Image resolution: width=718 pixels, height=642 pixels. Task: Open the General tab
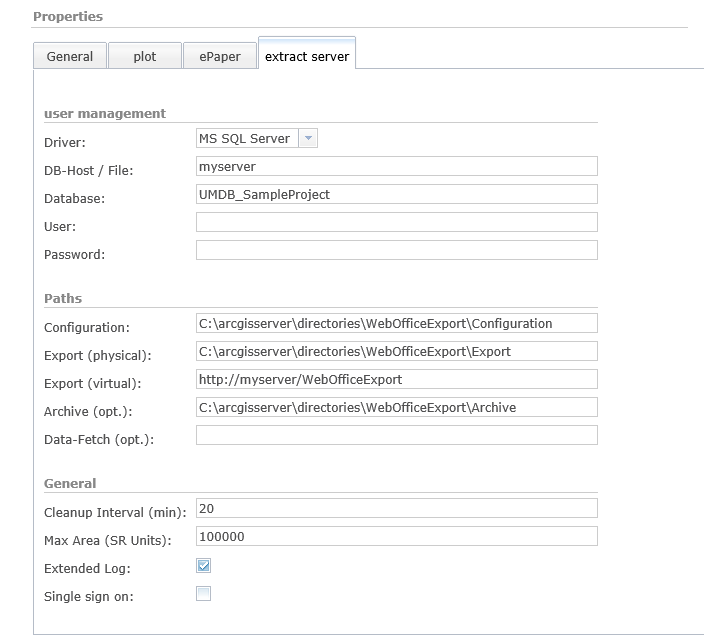click(x=69, y=56)
